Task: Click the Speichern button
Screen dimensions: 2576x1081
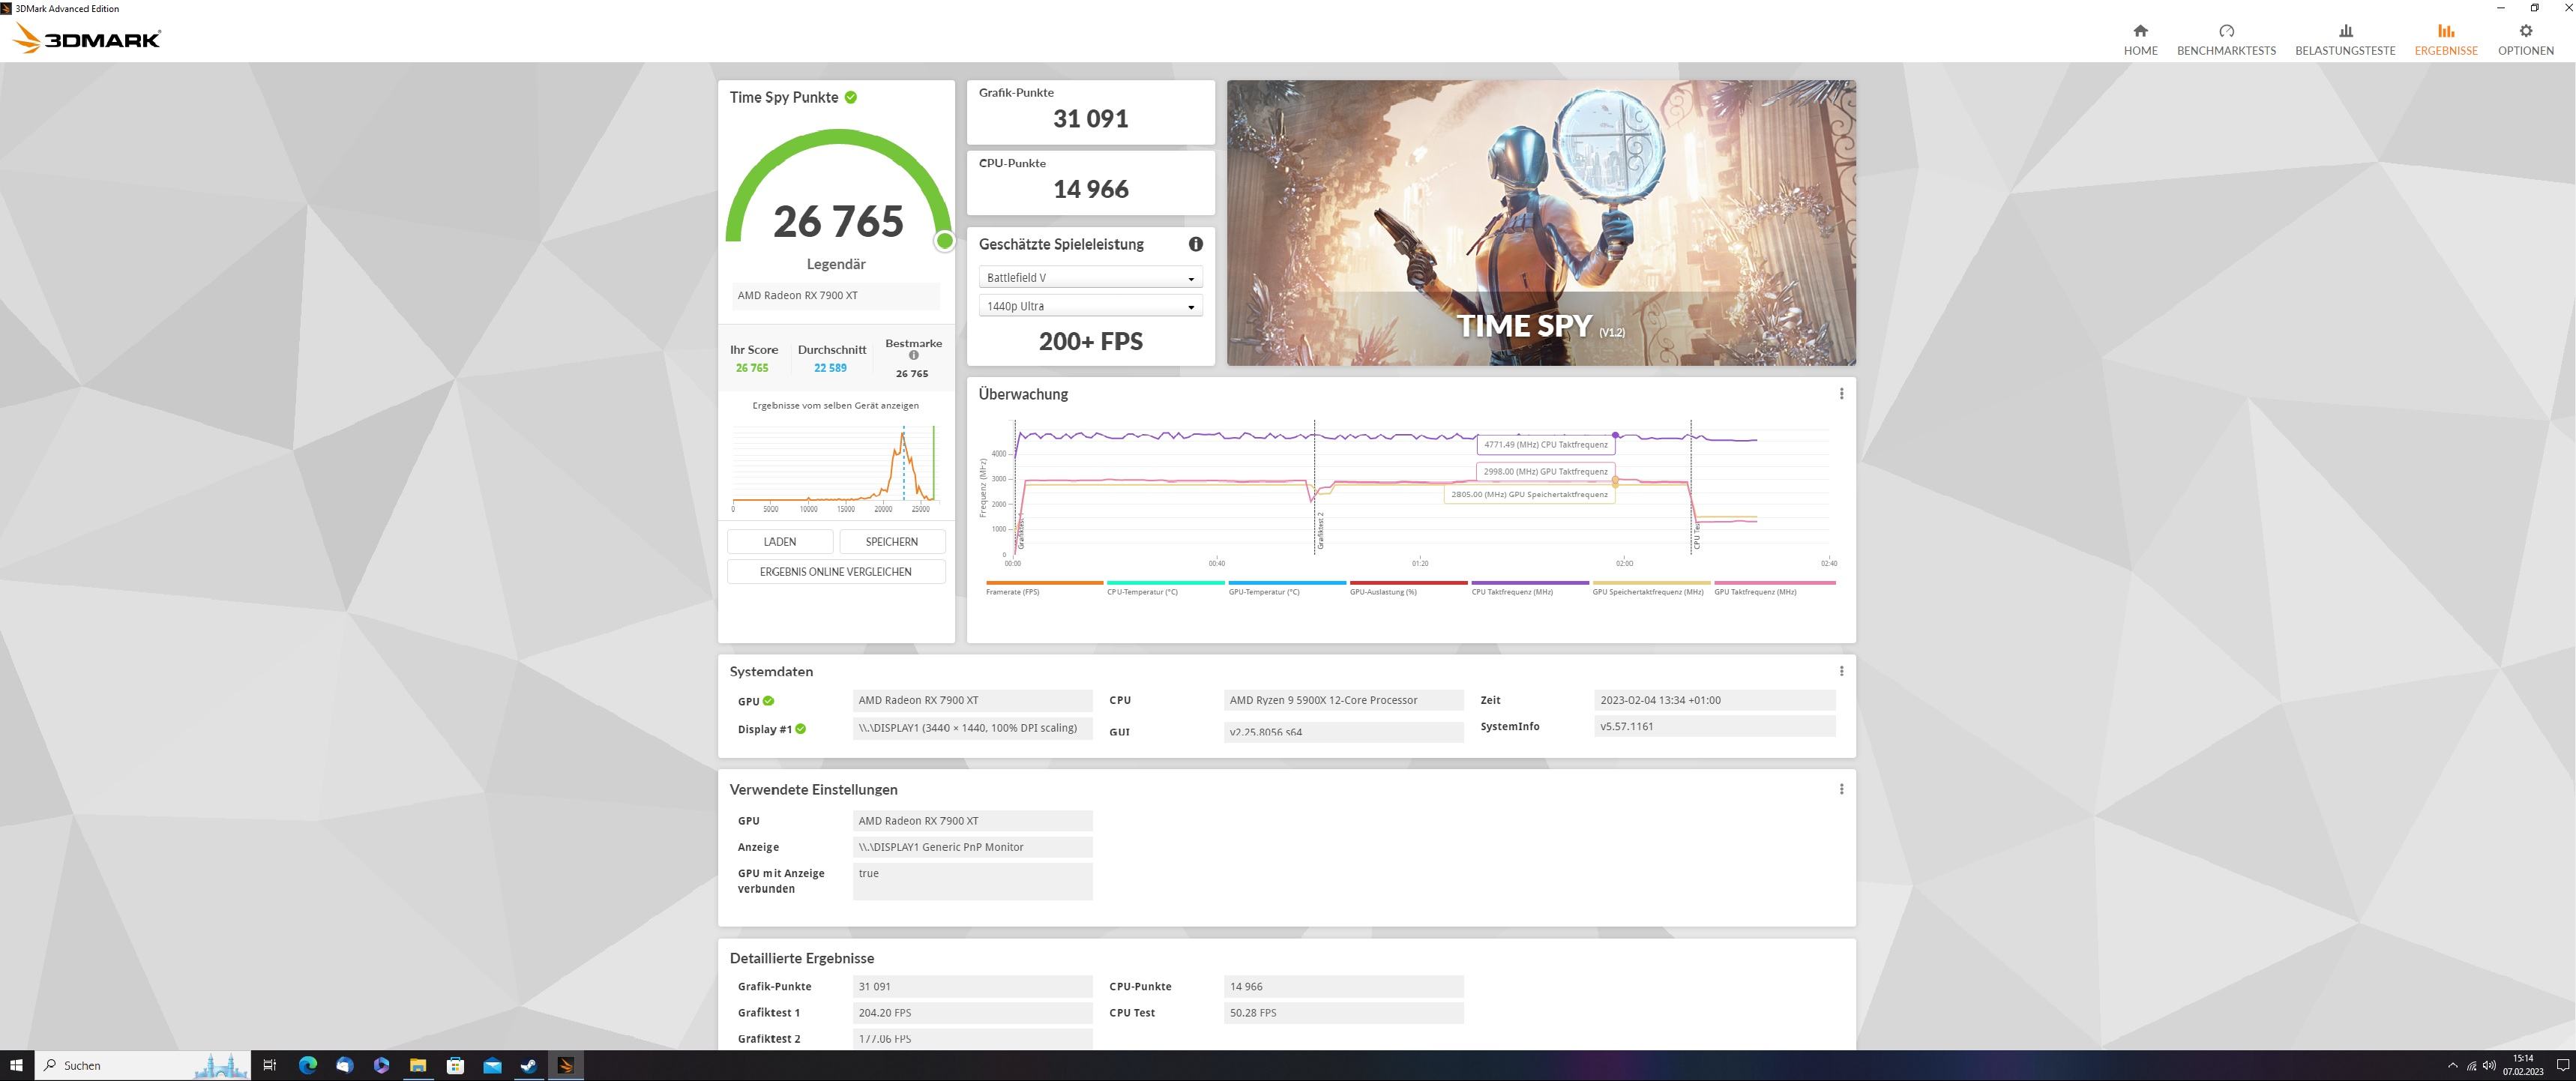Action: pos(891,542)
